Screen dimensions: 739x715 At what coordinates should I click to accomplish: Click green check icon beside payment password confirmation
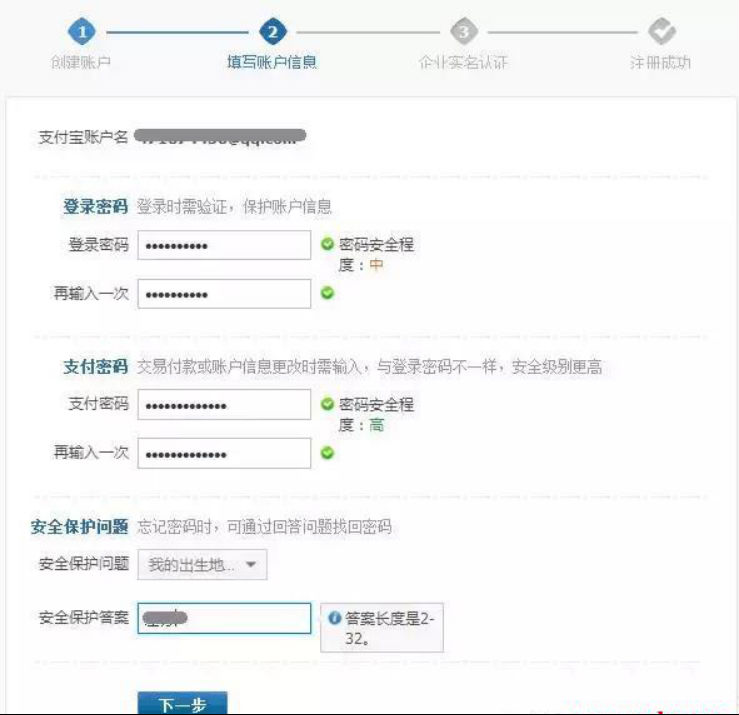[x=328, y=453]
